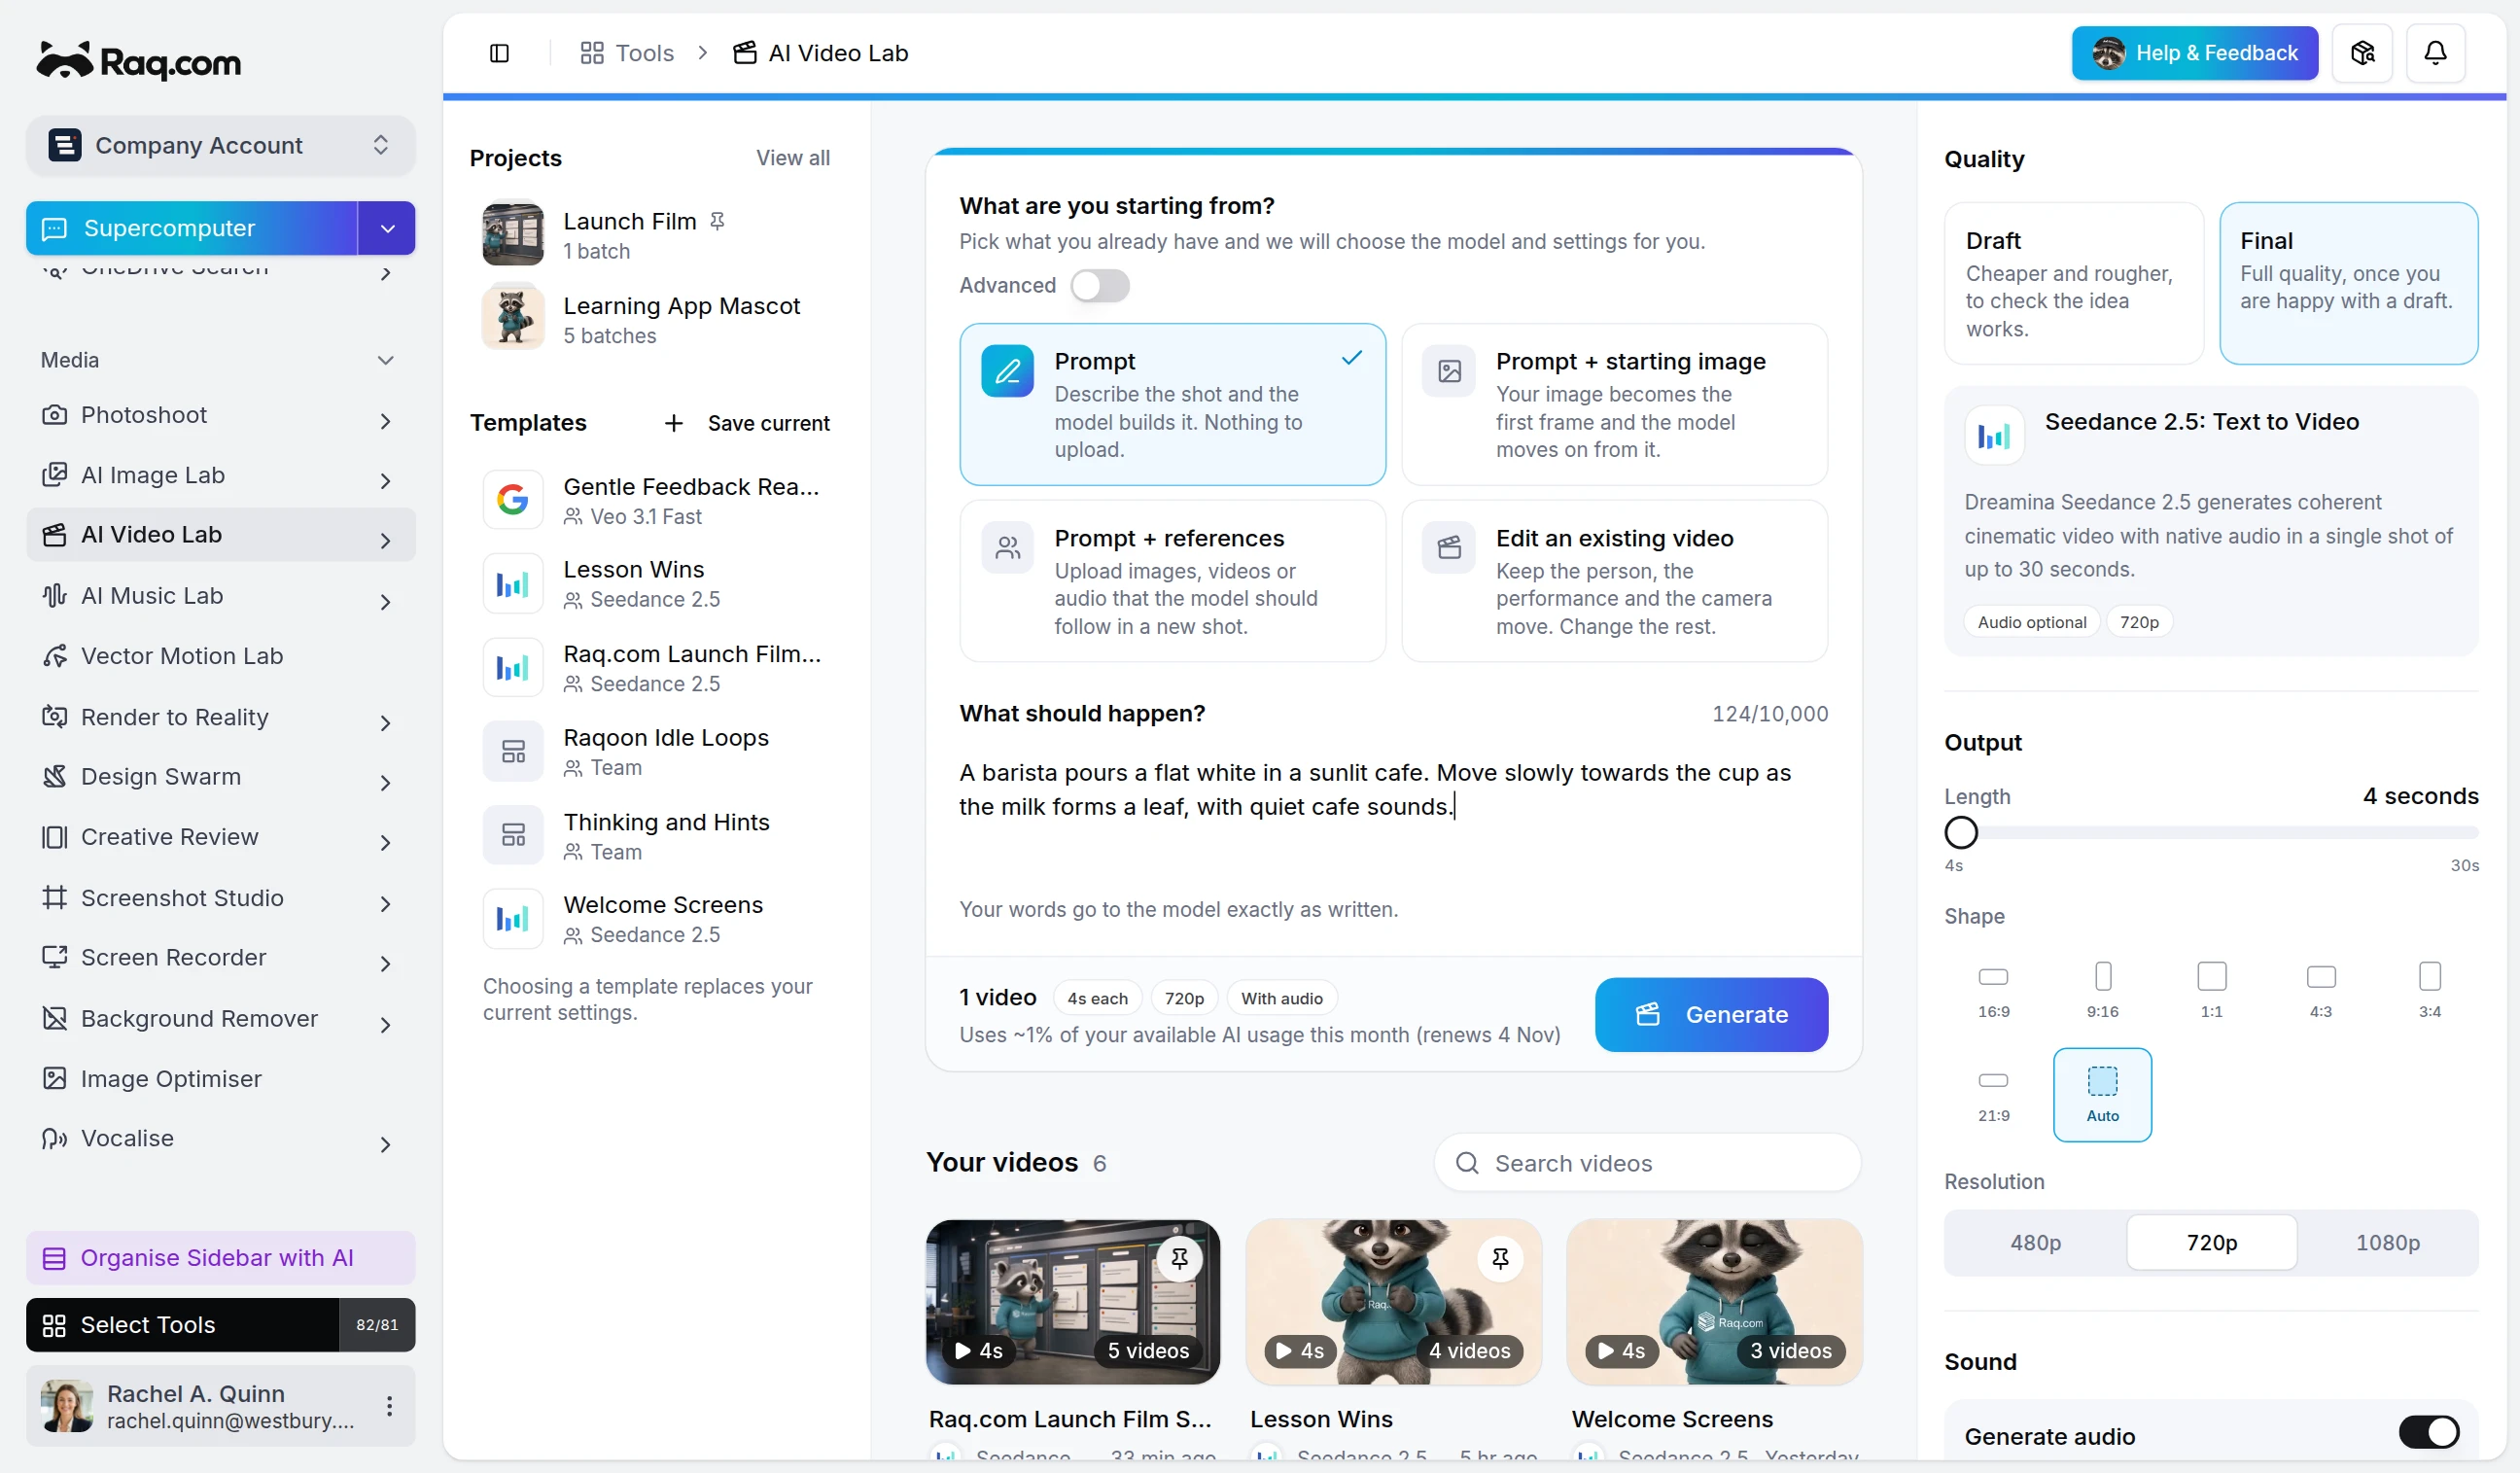Open the Company Account switcher
2520x1473 pixels.
click(x=220, y=146)
